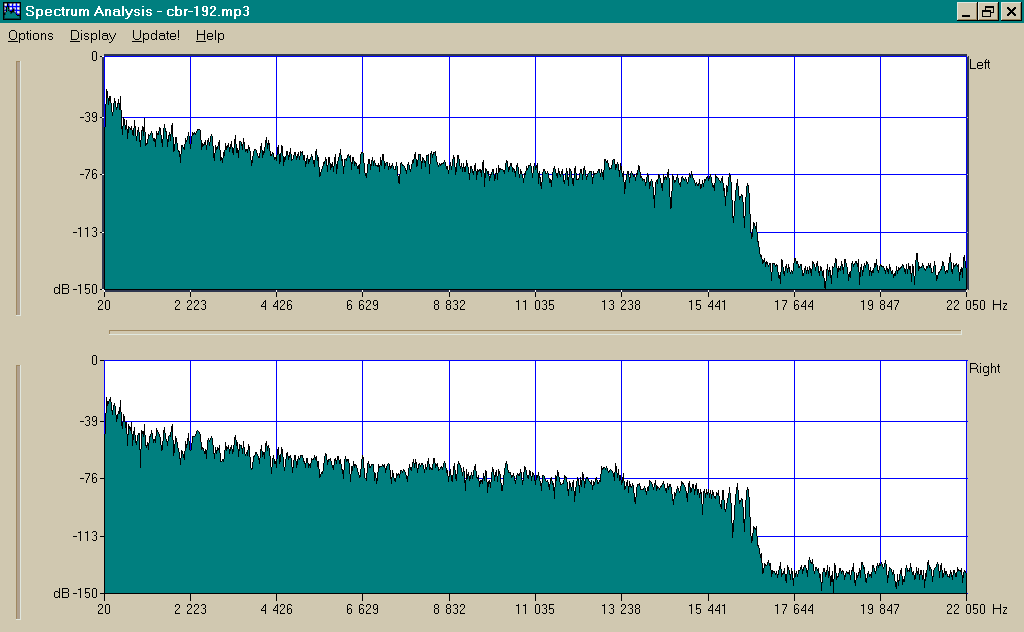Screen dimensions: 1024x632
Task: Click inside the Left channel spectrum graph
Action: click(536, 172)
